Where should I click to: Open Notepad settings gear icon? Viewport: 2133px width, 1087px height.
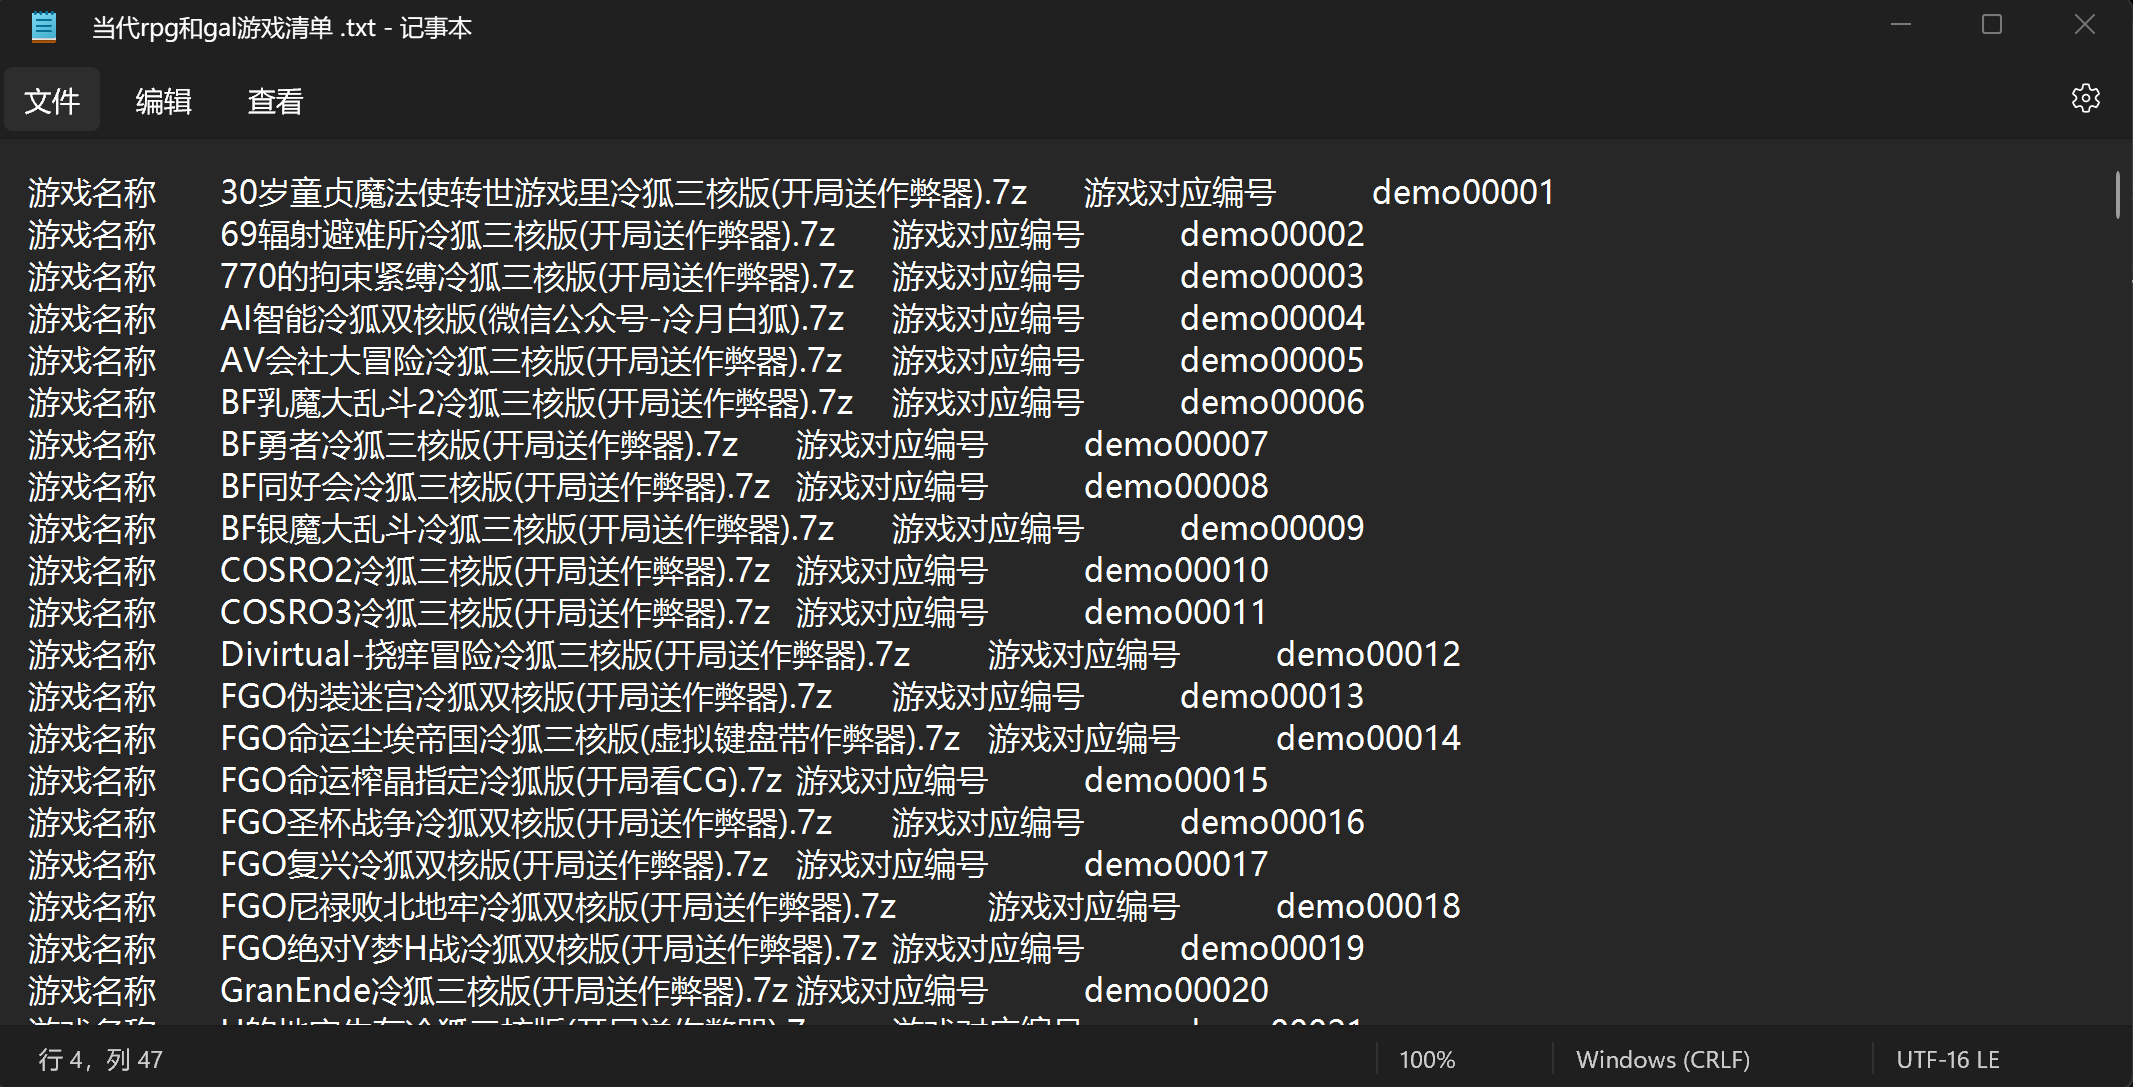[x=2085, y=98]
